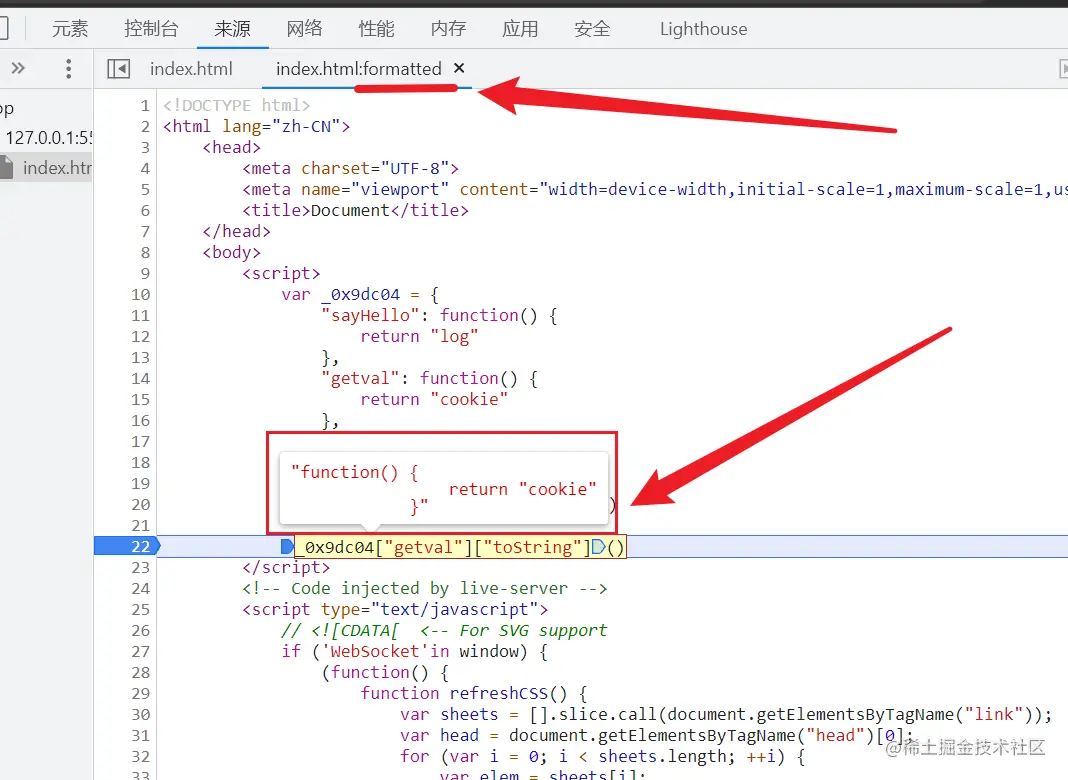Open the 内存 (Memory) tab
Image resolution: width=1068 pixels, height=780 pixels.
pos(448,29)
